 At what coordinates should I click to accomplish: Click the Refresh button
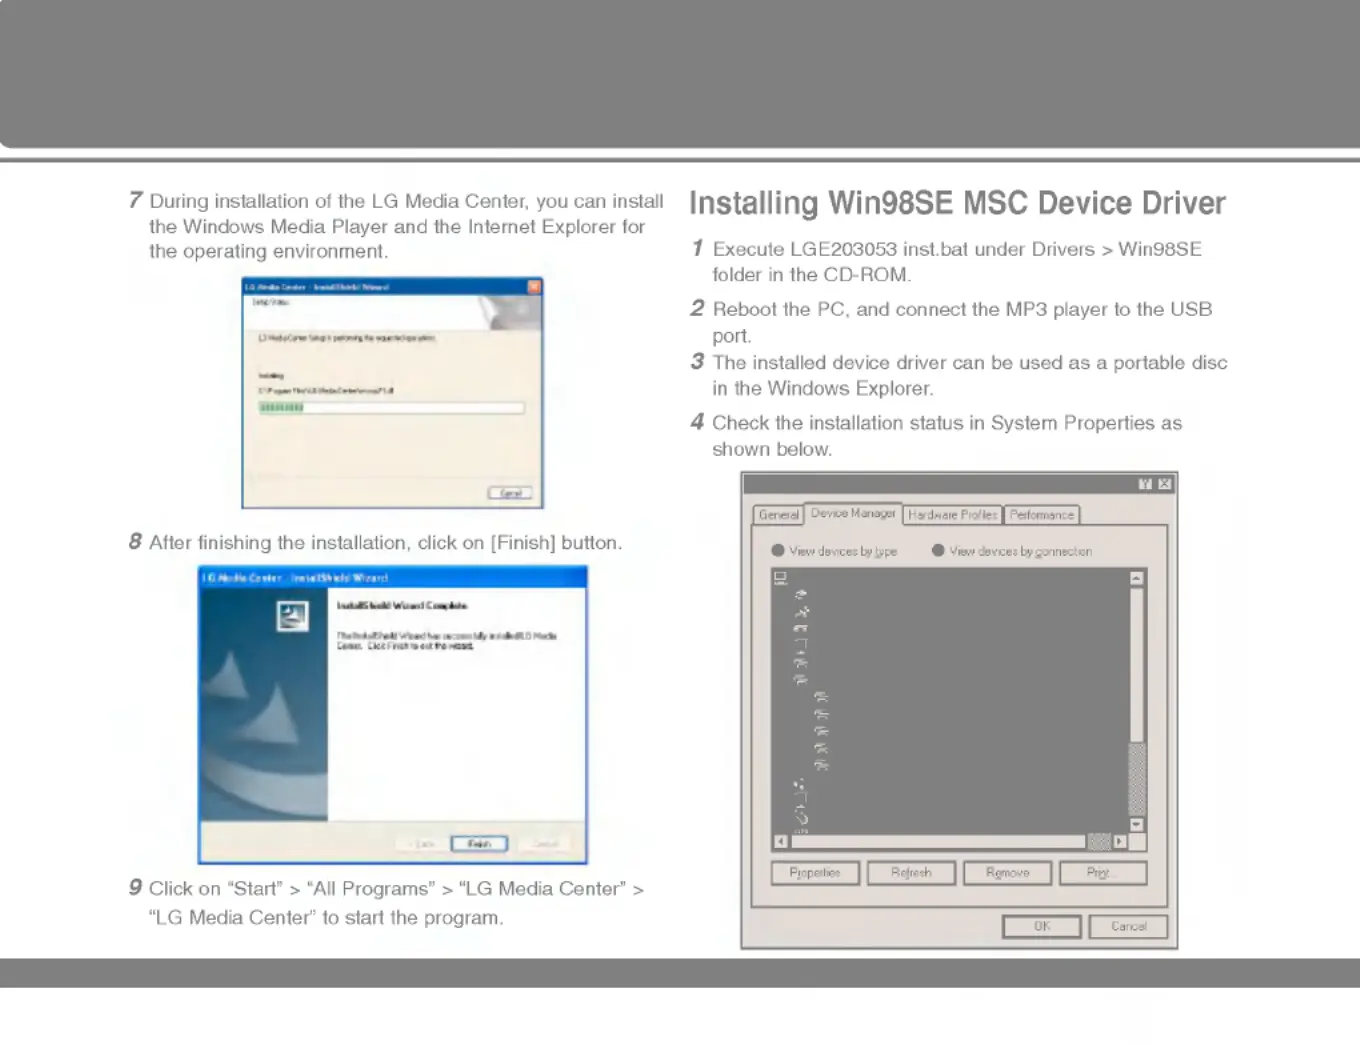point(911,873)
